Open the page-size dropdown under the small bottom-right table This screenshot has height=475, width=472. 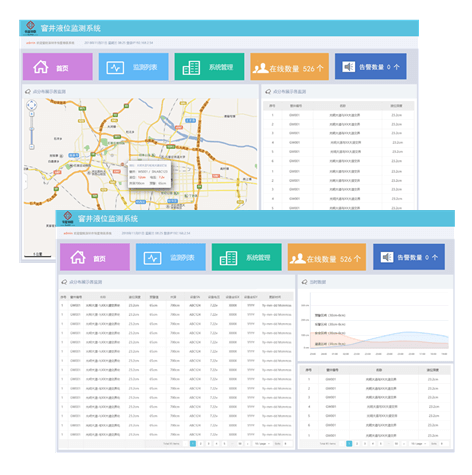coord(419,444)
